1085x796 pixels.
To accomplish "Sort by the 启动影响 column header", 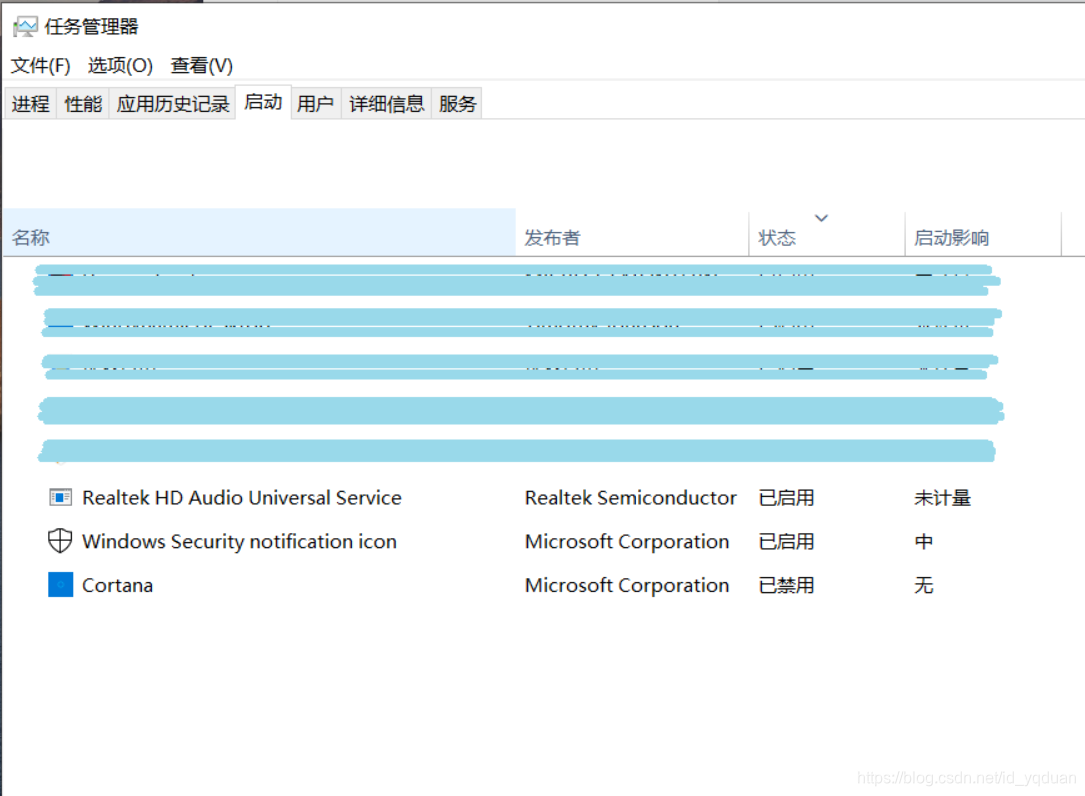I will (983, 233).
